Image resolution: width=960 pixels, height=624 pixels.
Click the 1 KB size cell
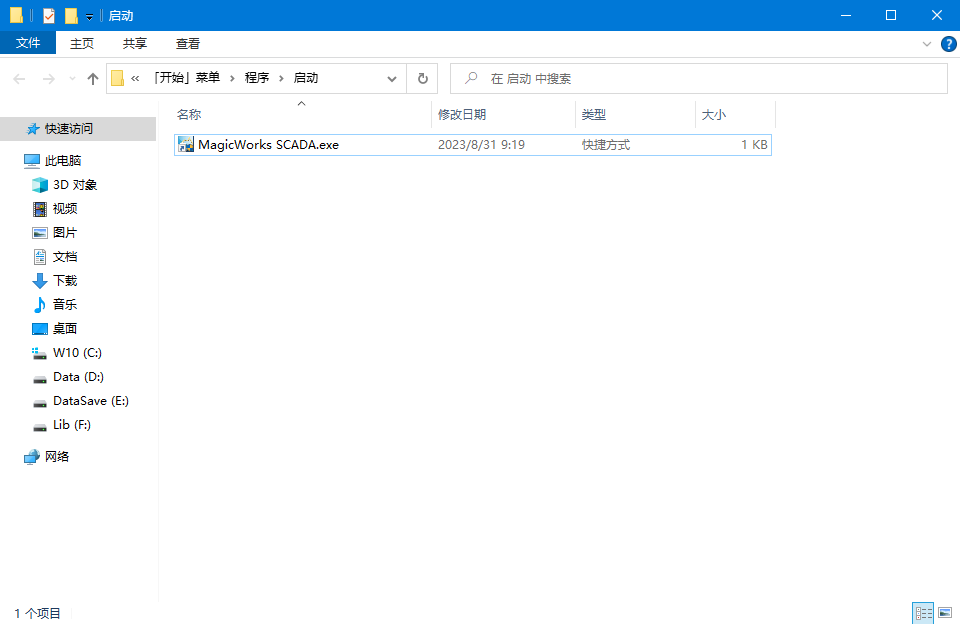[x=754, y=145]
